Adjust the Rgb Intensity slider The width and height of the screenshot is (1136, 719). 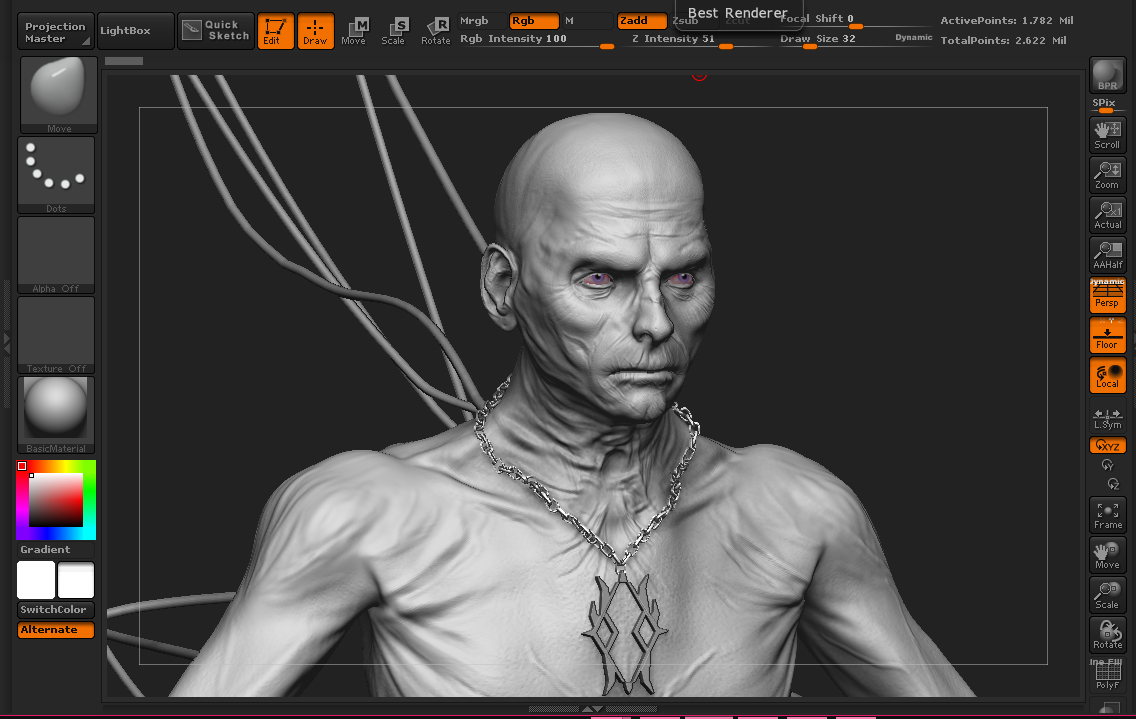[537, 40]
